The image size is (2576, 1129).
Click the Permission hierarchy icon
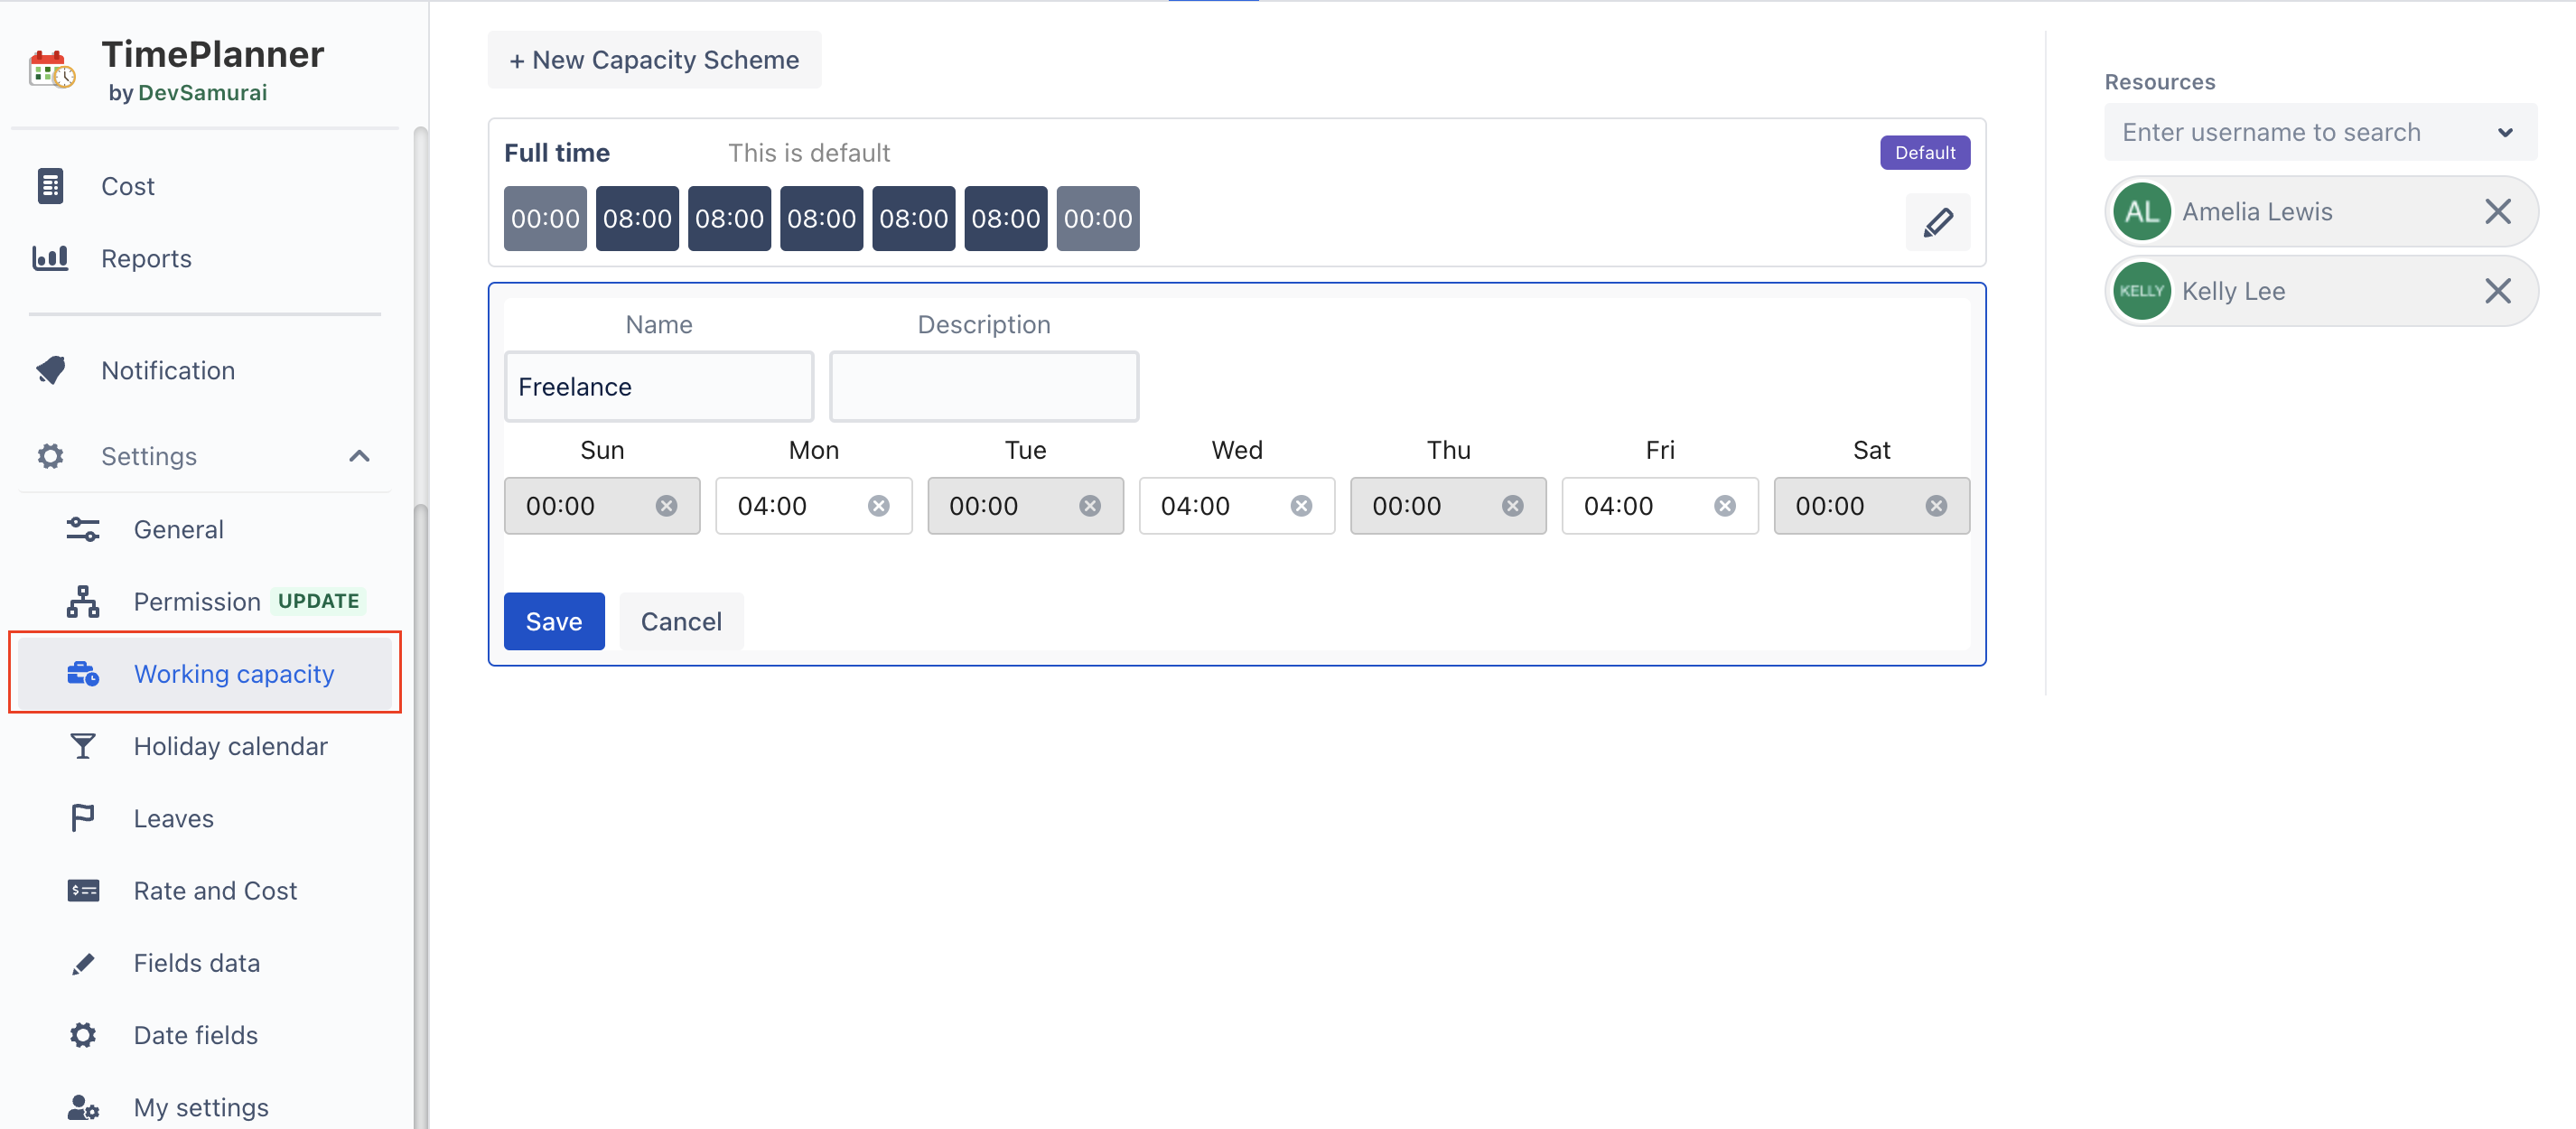(x=83, y=601)
